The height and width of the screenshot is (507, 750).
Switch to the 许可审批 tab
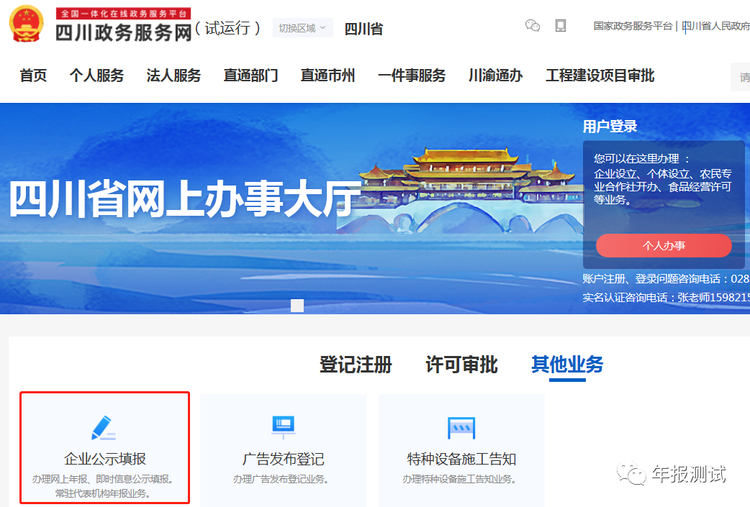462,364
